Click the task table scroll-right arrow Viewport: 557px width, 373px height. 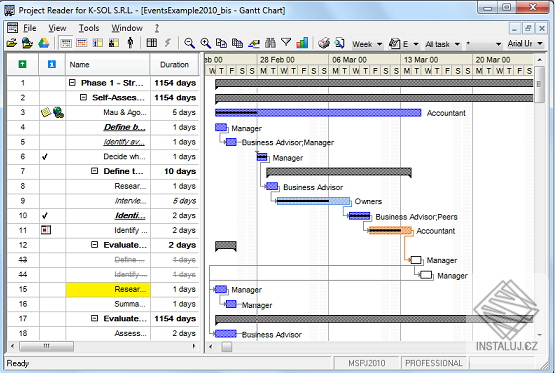coord(194,346)
